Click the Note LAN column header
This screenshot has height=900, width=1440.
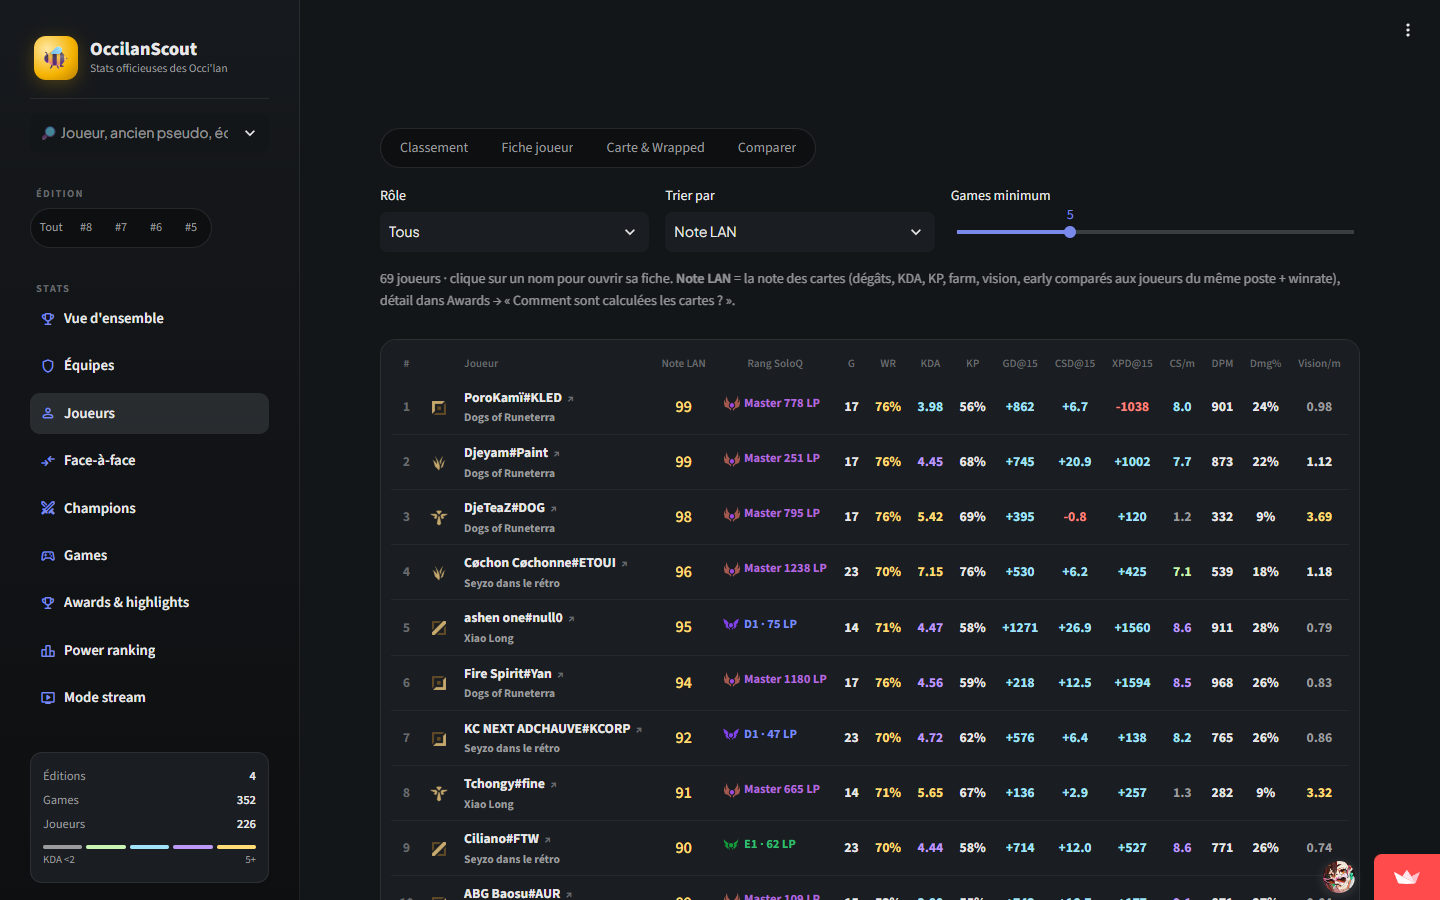[x=683, y=364]
